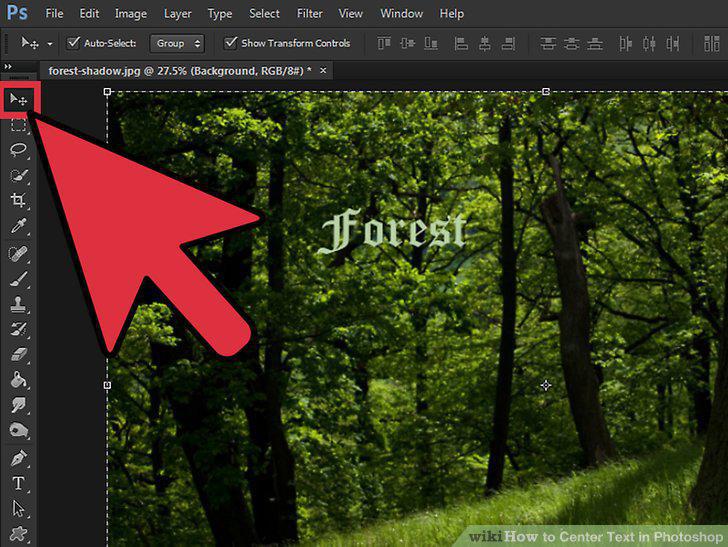Select the Quick Selection tool
This screenshot has height=547, width=728.
(19, 175)
